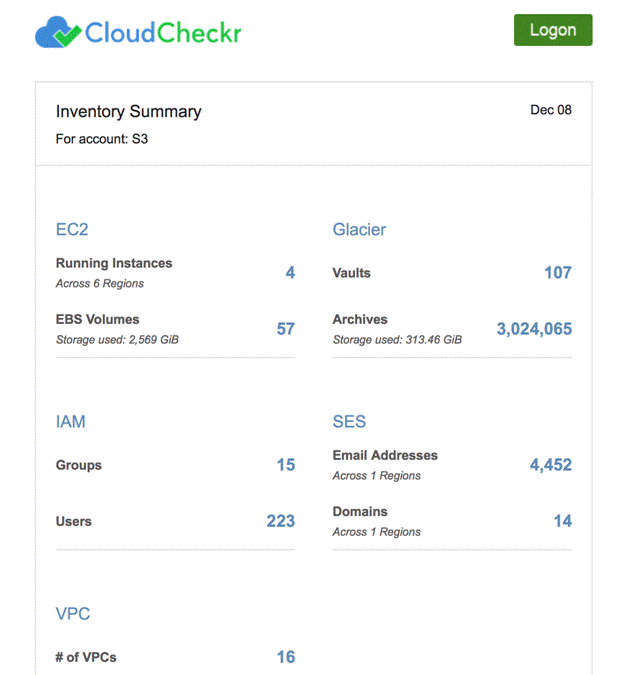Click the CloudCheckr cloud checkmark logo icon
The height and width of the screenshot is (675, 623).
58,32
